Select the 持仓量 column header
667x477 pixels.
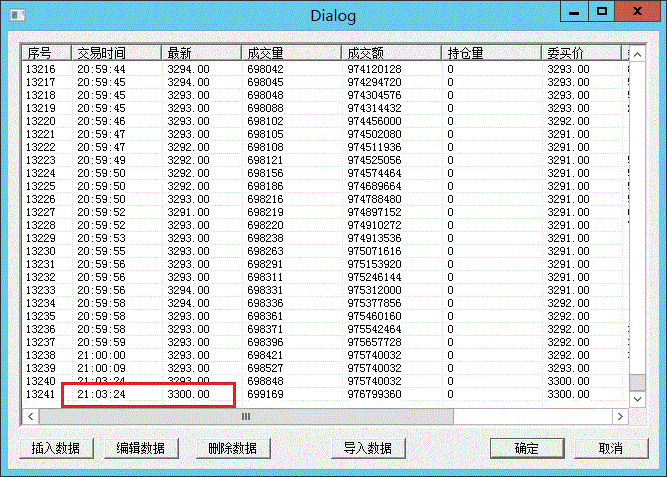click(x=492, y=52)
